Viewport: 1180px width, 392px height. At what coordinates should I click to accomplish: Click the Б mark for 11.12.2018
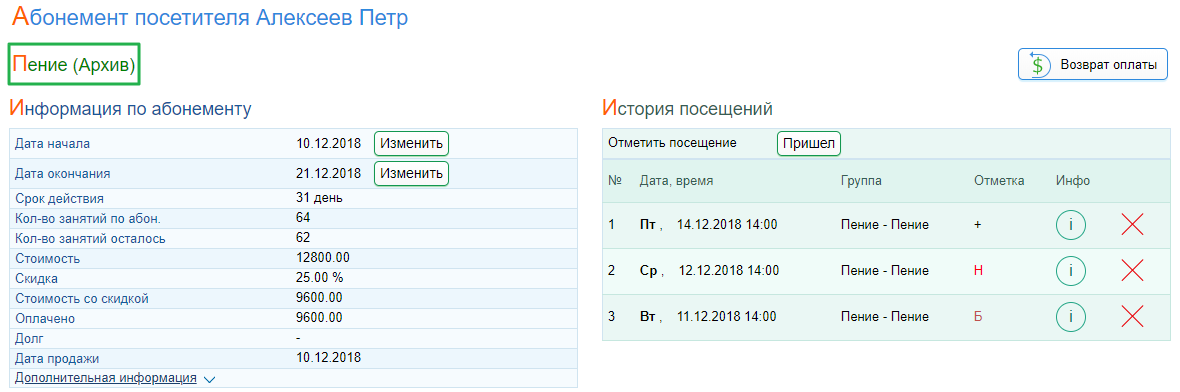click(978, 317)
